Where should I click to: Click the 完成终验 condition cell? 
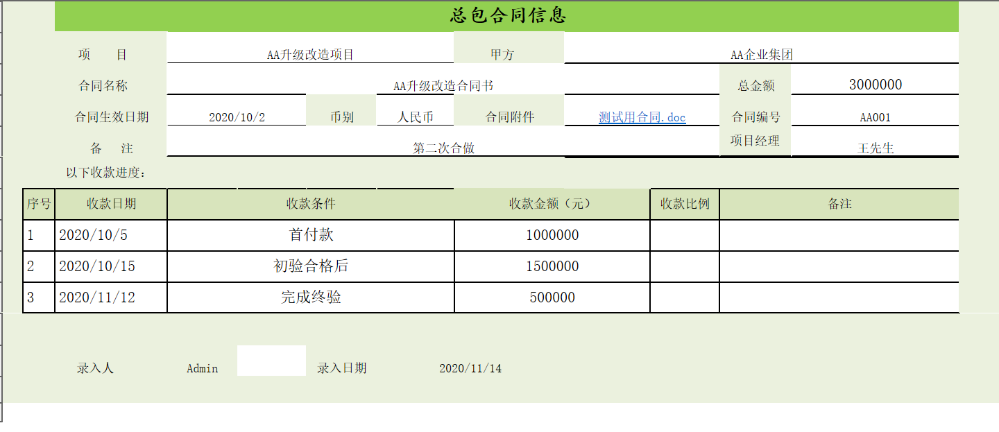pyautogui.click(x=311, y=298)
